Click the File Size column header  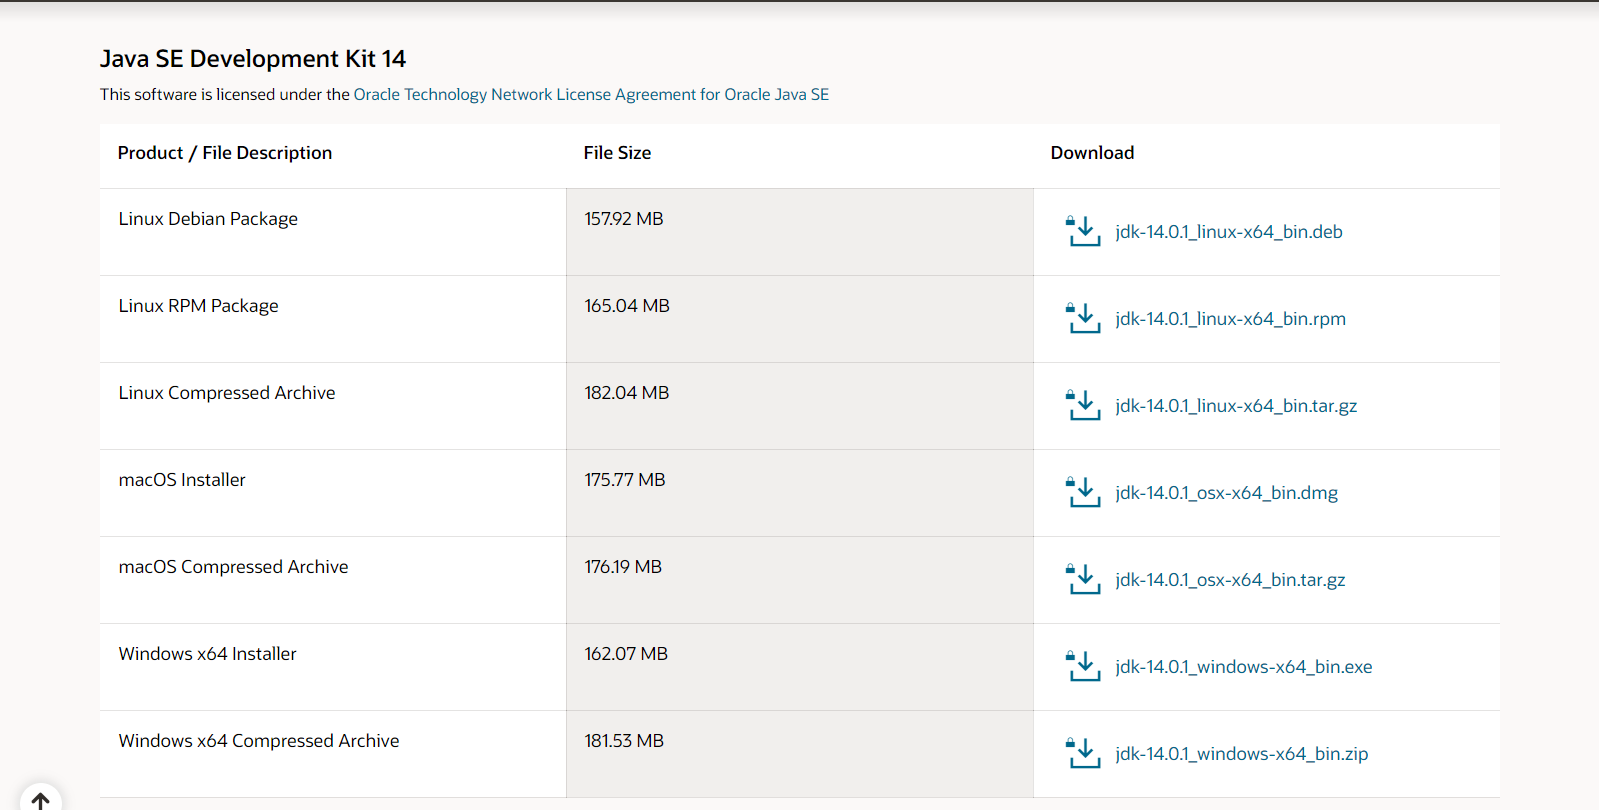point(617,153)
